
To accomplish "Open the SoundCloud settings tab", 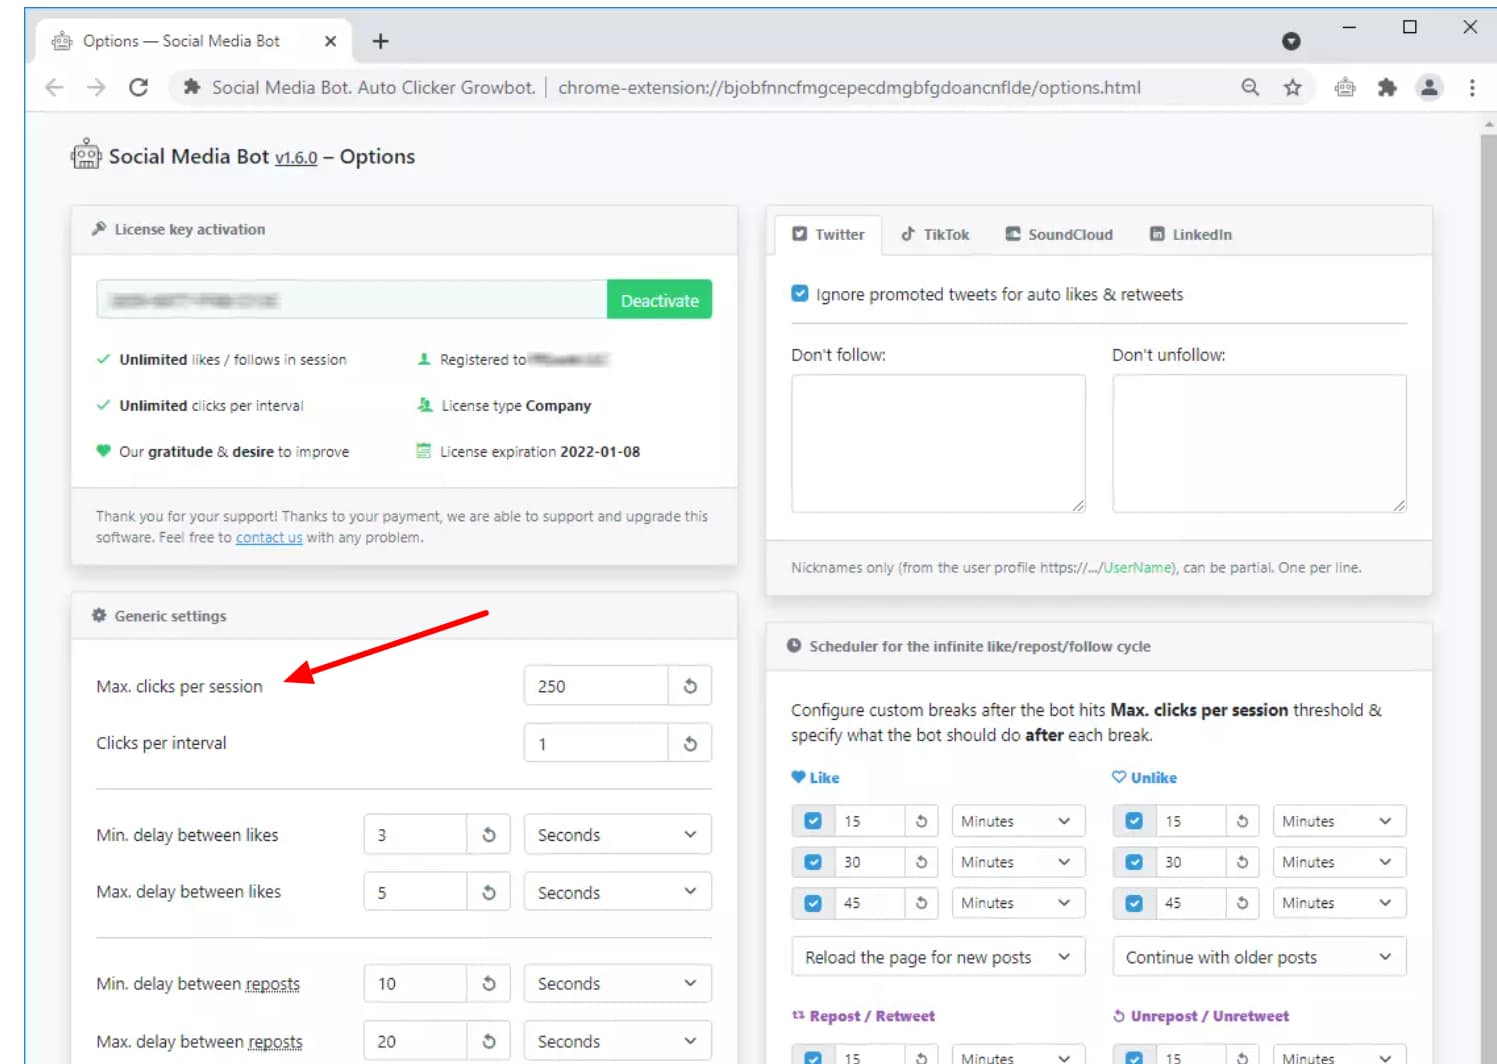I will pyautogui.click(x=1058, y=234).
